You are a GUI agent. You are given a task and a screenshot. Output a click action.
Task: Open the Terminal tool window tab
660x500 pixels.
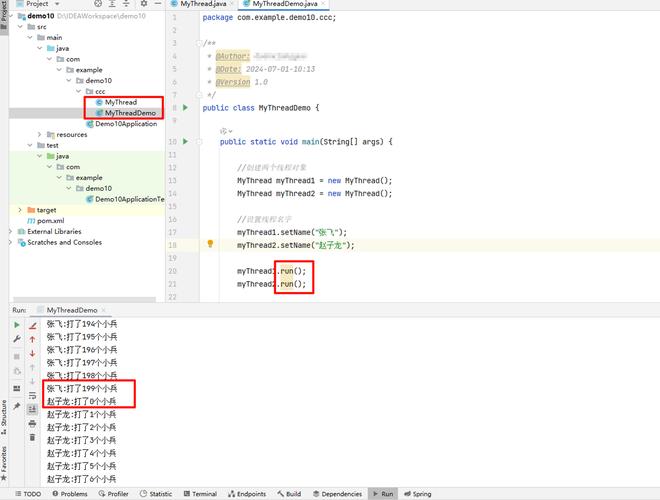[199, 494]
